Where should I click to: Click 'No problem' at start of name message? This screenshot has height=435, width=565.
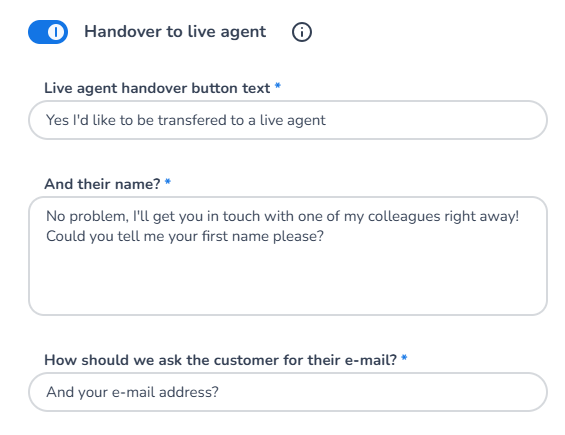(x=87, y=217)
